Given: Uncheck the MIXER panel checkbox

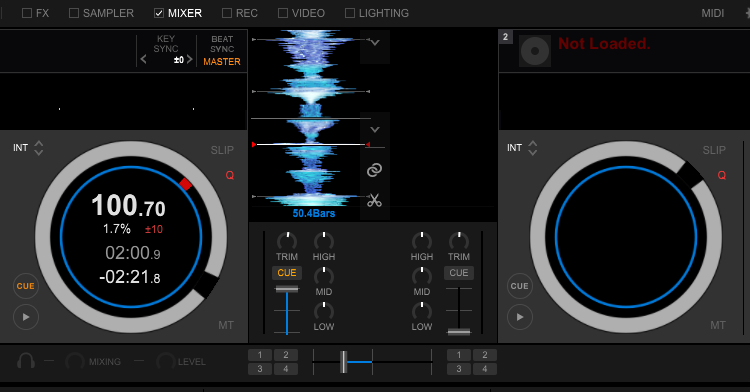Looking at the screenshot, I should click(x=159, y=13).
